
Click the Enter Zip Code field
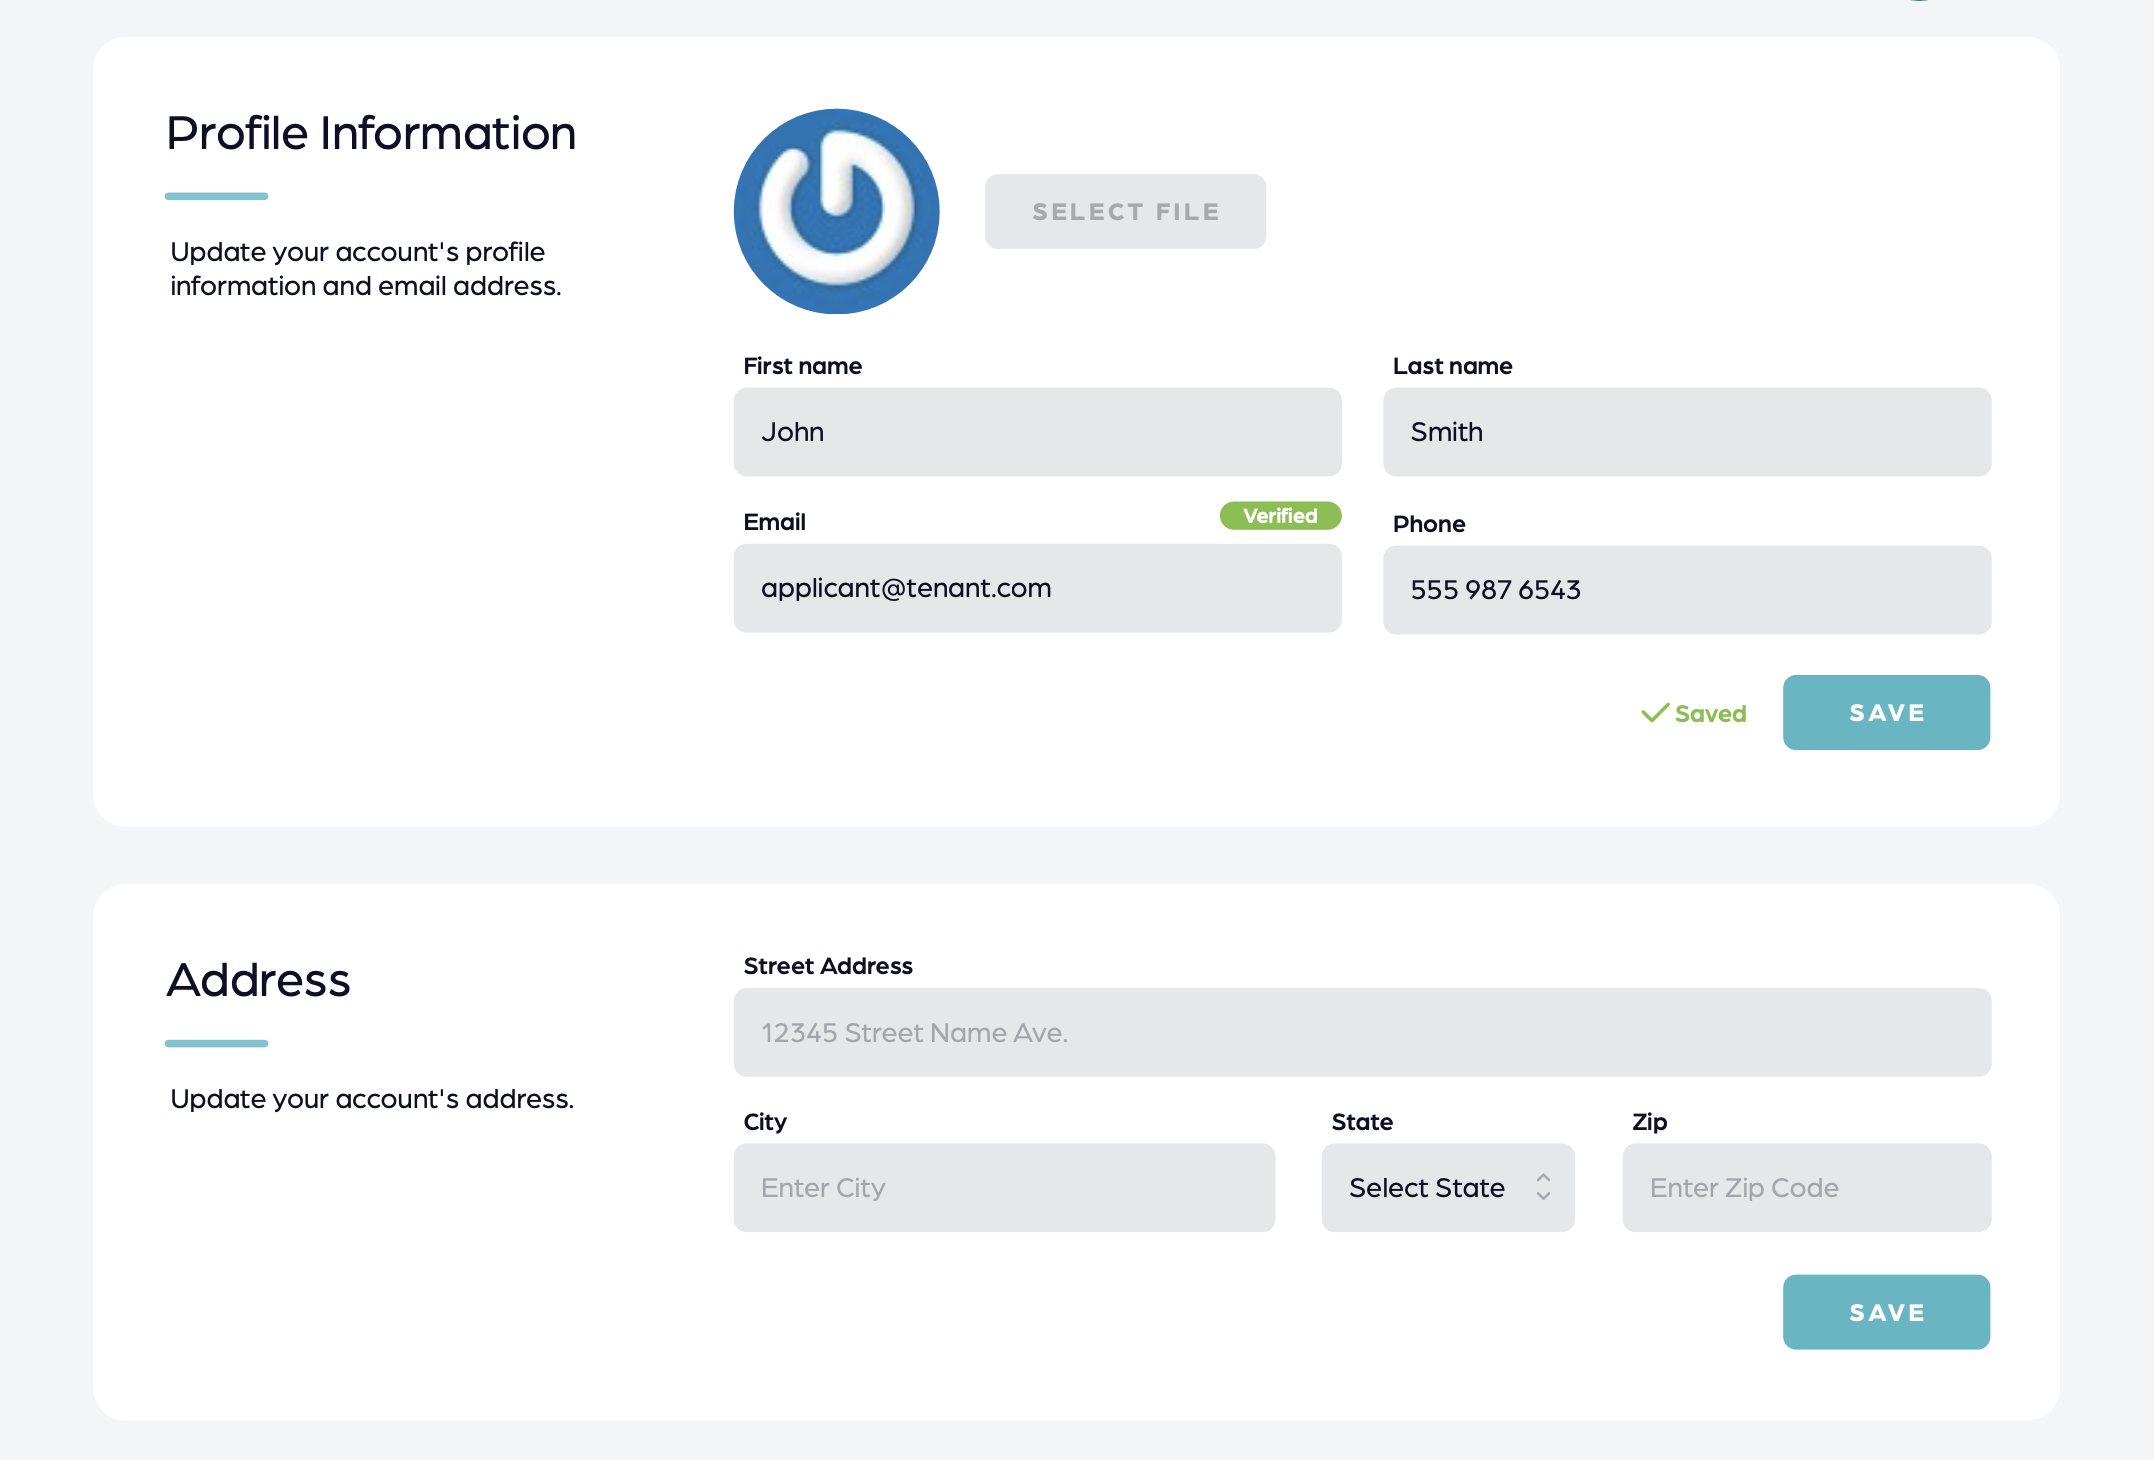1806,1188
